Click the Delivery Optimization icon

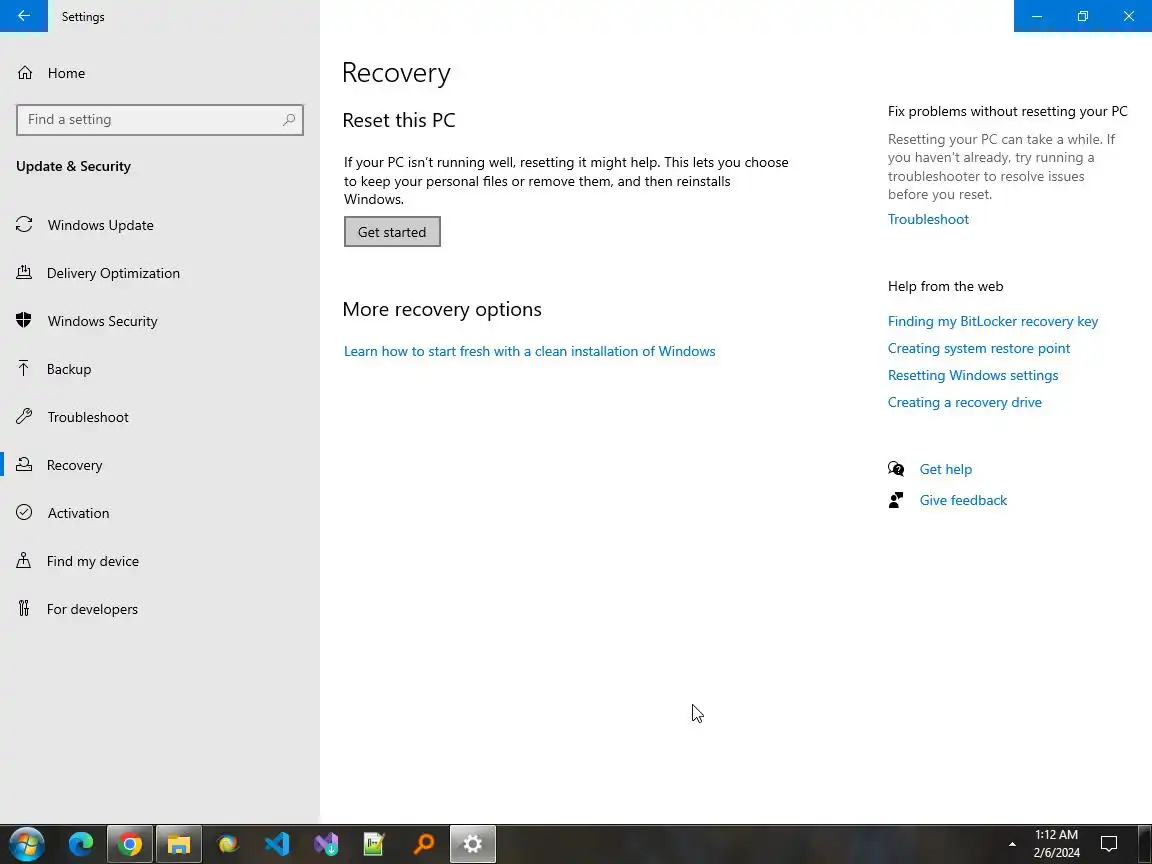point(24,273)
